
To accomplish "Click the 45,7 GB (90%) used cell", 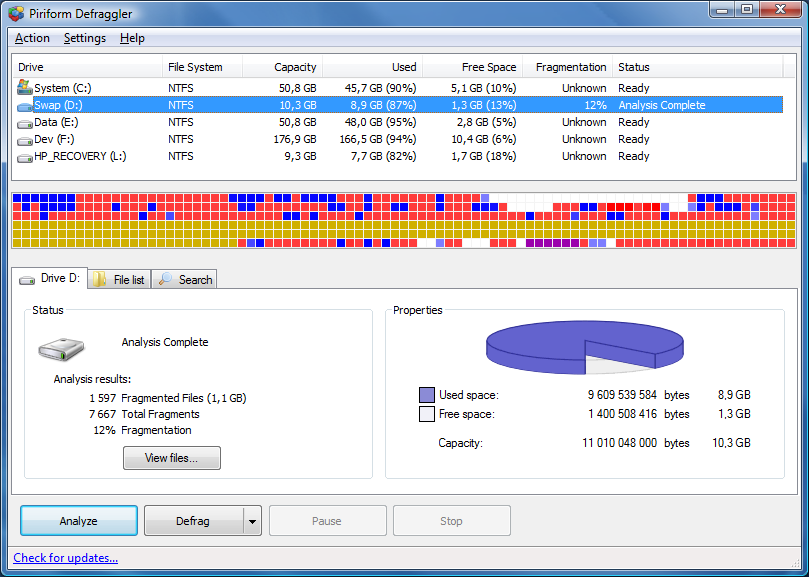I will (380, 88).
